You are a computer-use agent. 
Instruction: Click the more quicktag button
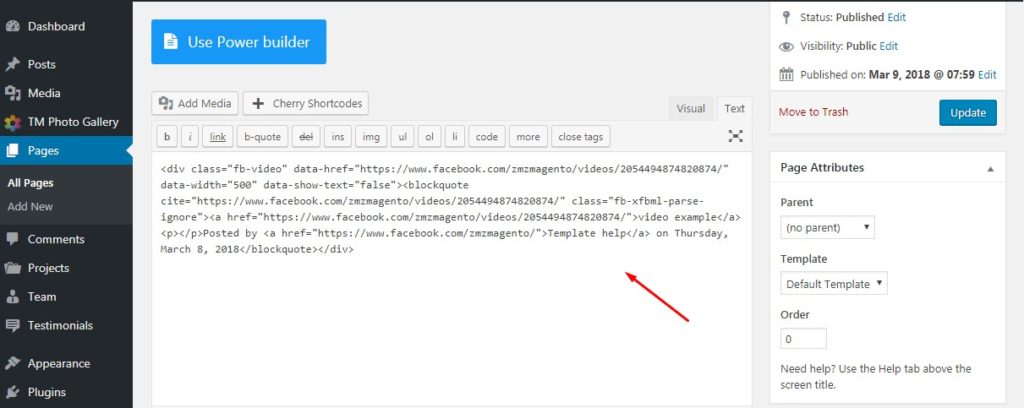[528, 136]
